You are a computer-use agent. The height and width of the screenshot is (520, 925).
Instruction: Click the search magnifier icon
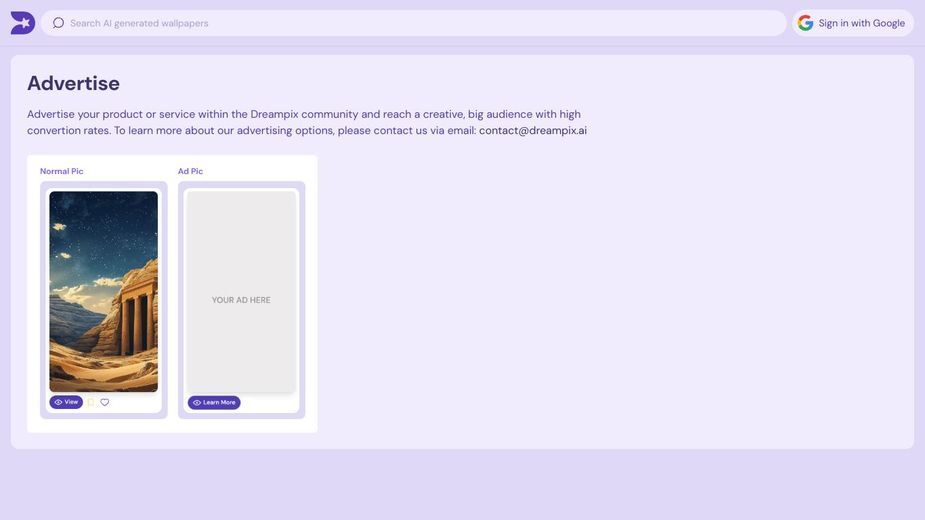[58, 23]
